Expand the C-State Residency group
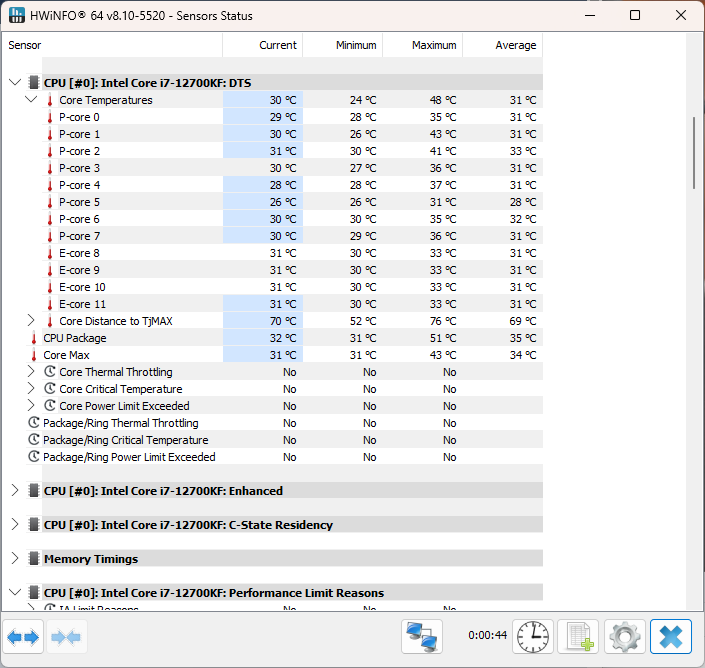The width and height of the screenshot is (705, 668). coord(15,525)
